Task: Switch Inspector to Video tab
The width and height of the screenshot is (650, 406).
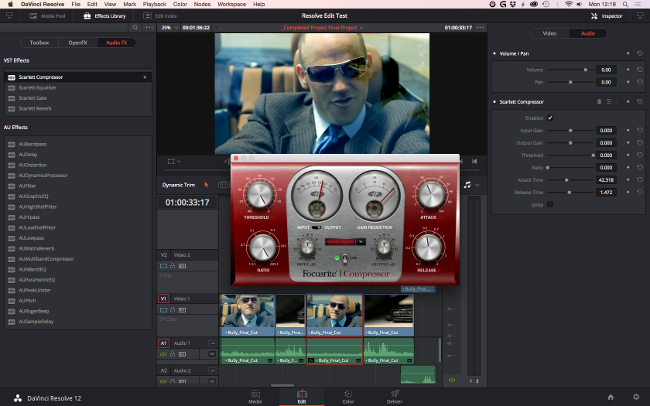Action: pos(549,34)
